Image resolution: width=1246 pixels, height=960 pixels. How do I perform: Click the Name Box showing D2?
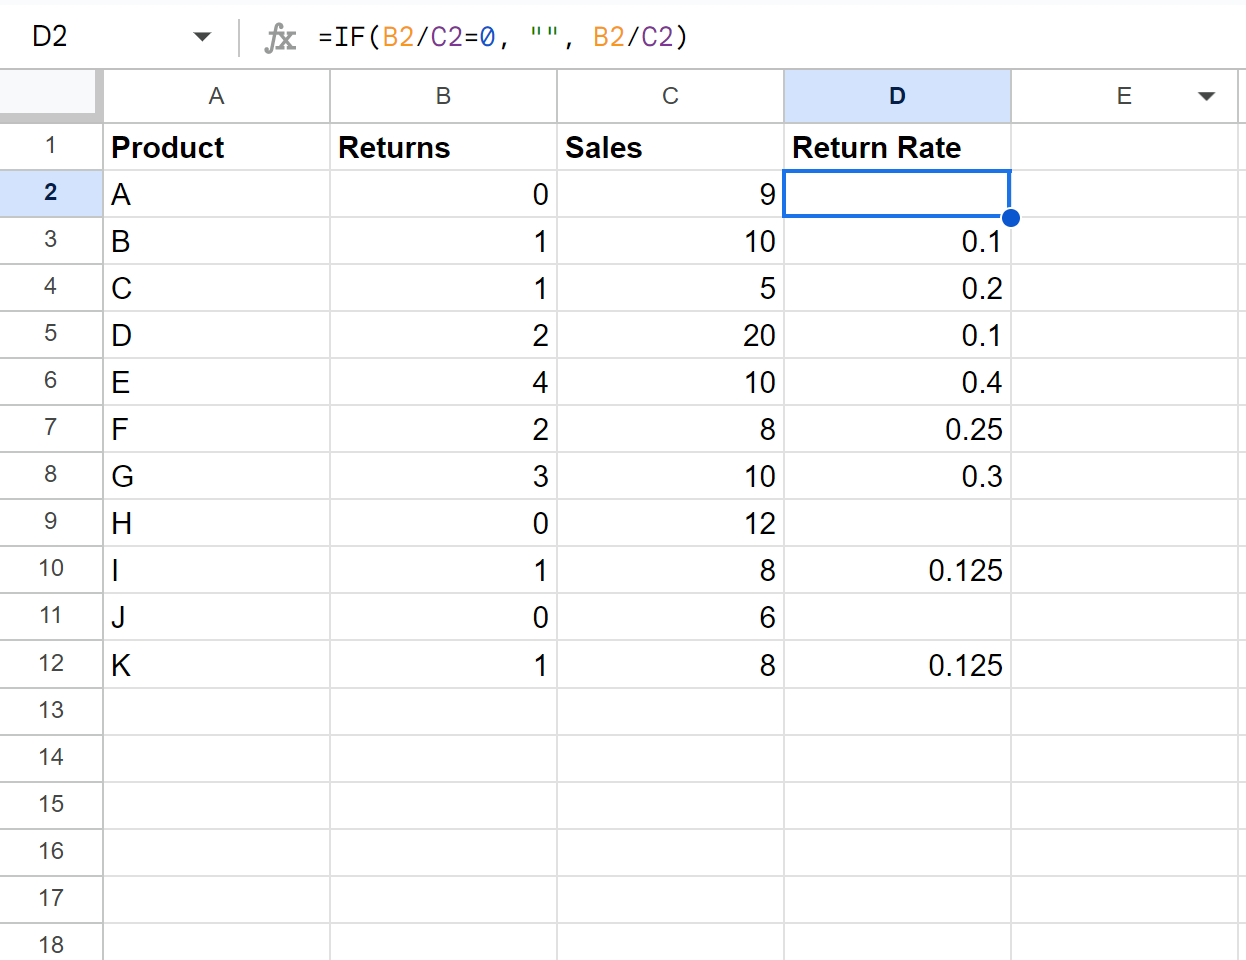point(100,37)
